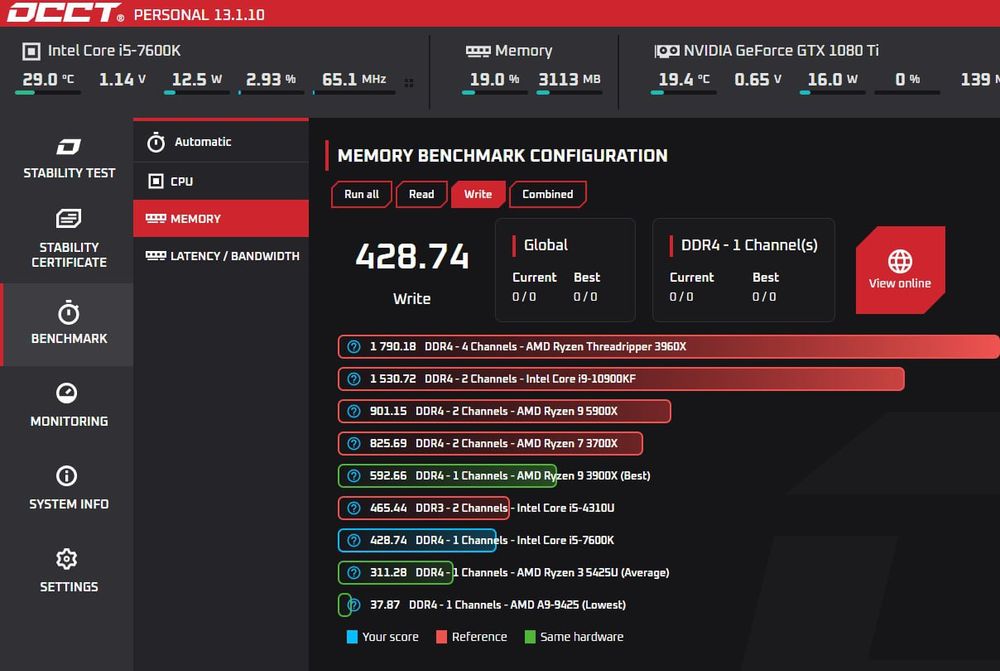This screenshot has height=671, width=1000.
Task: Click the green Same hardware legend swatch
Action: pos(529,637)
